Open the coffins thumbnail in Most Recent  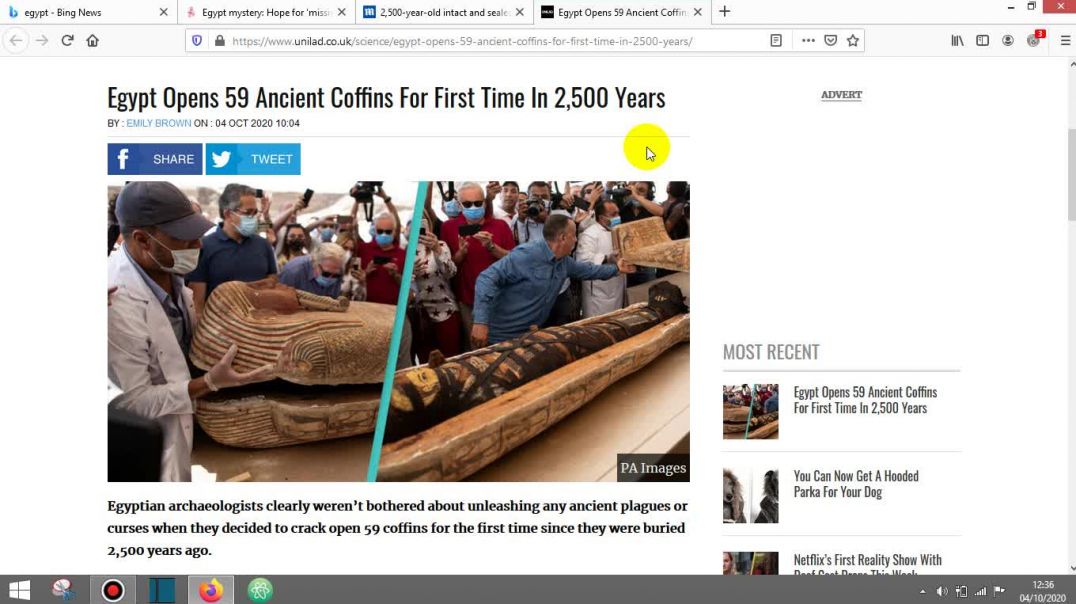(751, 412)
